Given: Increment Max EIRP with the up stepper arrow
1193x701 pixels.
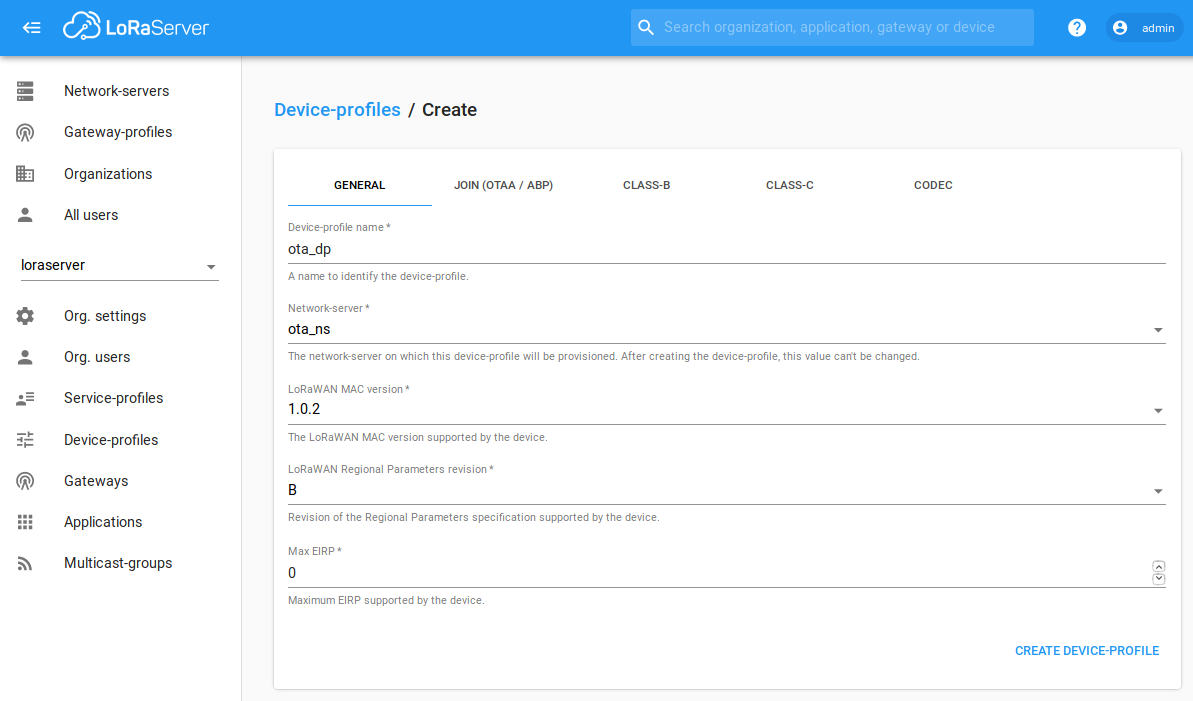Looking at the screenshot, I should pyautogui.click(x=1159, y=565).
